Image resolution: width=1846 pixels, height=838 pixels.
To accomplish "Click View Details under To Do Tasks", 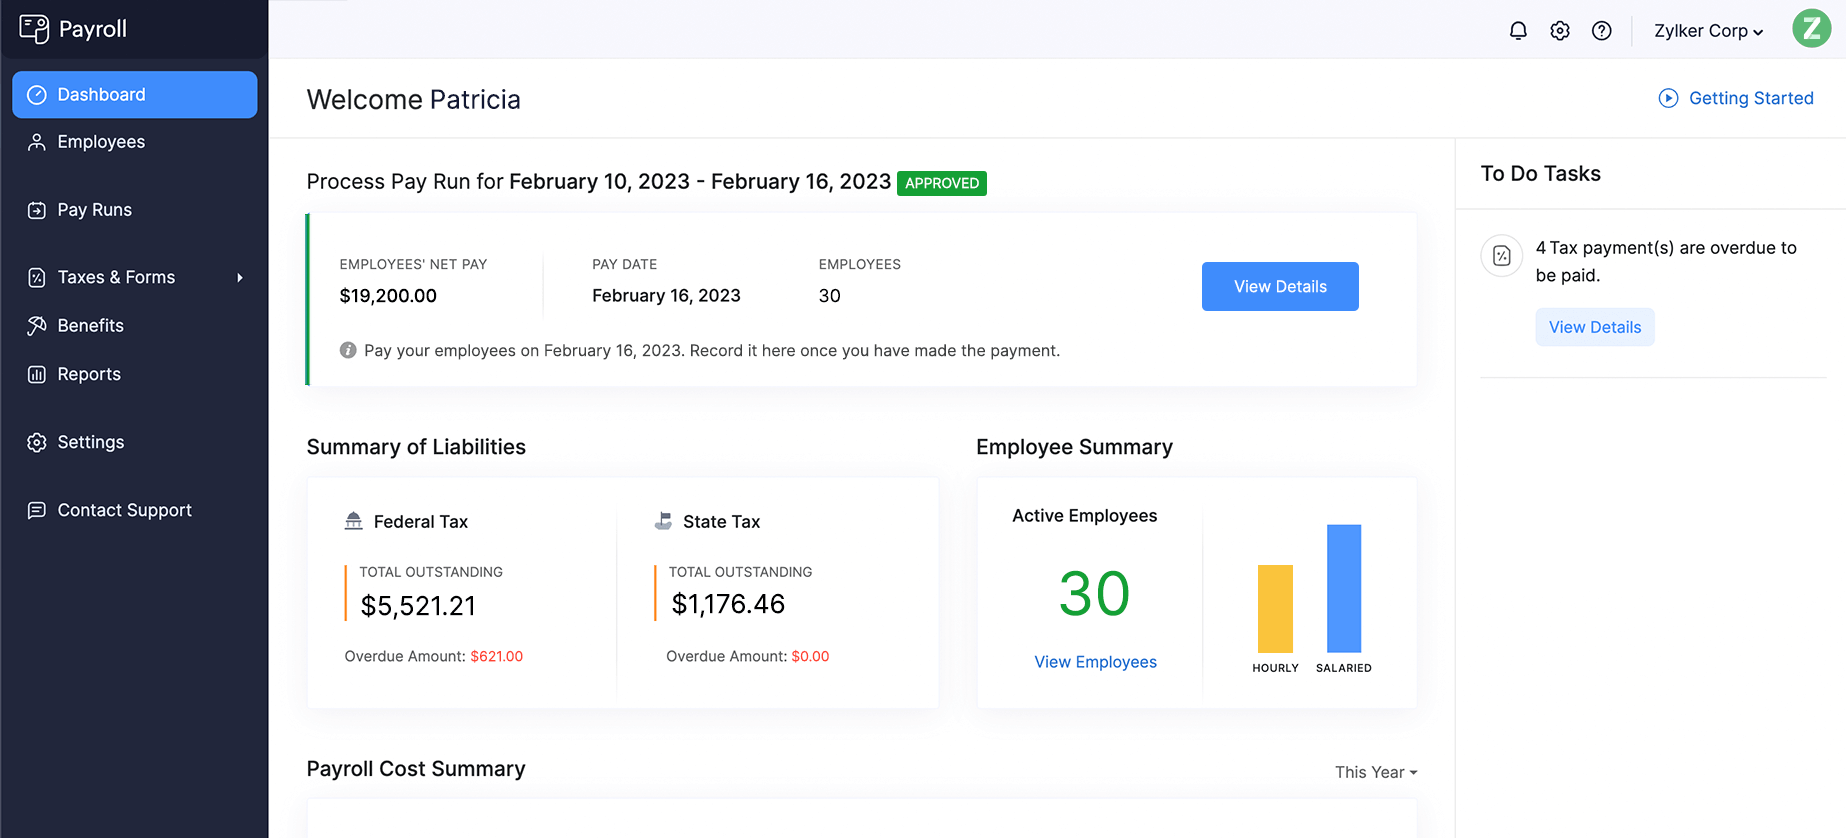I will tap(1594, 327).
